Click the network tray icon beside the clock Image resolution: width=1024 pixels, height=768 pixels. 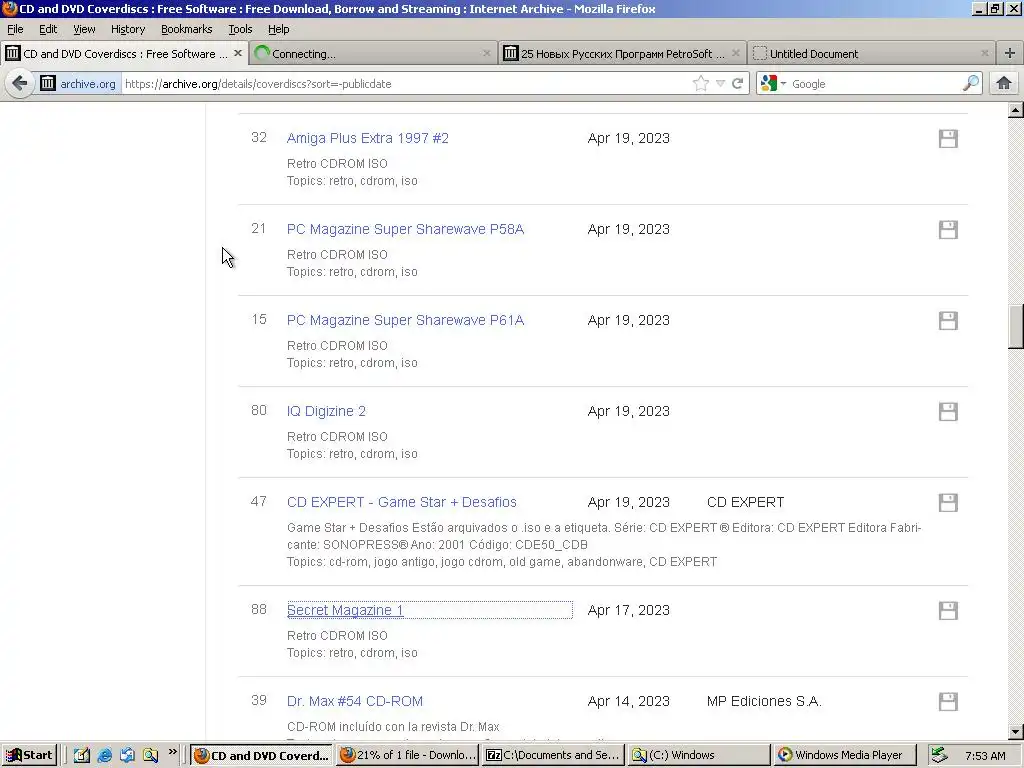point(939,755)
